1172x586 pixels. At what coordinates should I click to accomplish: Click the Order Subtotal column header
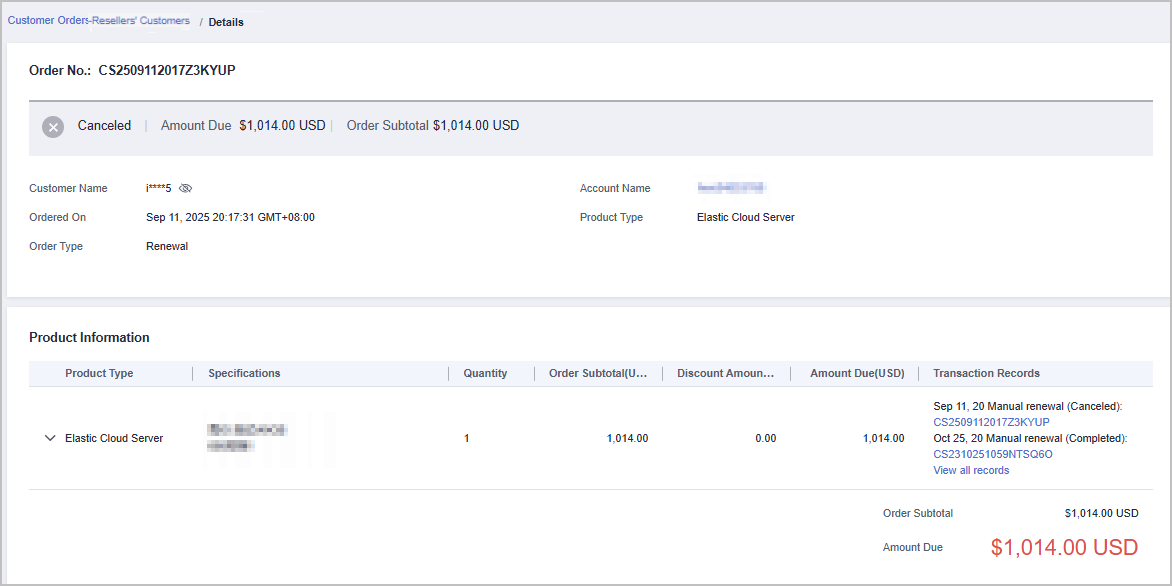[604, 373]
